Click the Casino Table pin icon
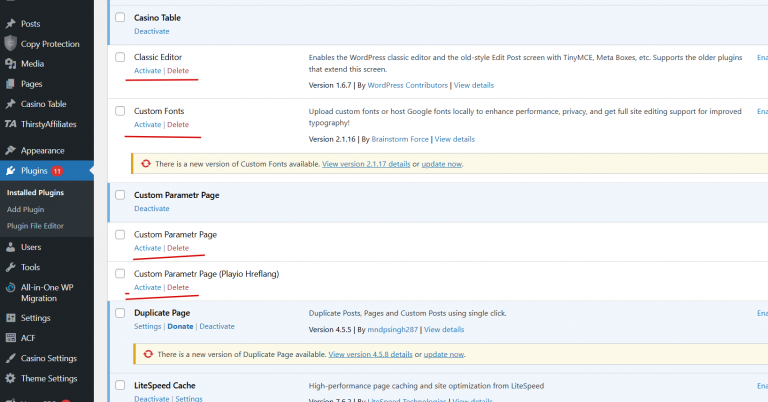This screenshot has height=402, width=768. pos(10,104)
